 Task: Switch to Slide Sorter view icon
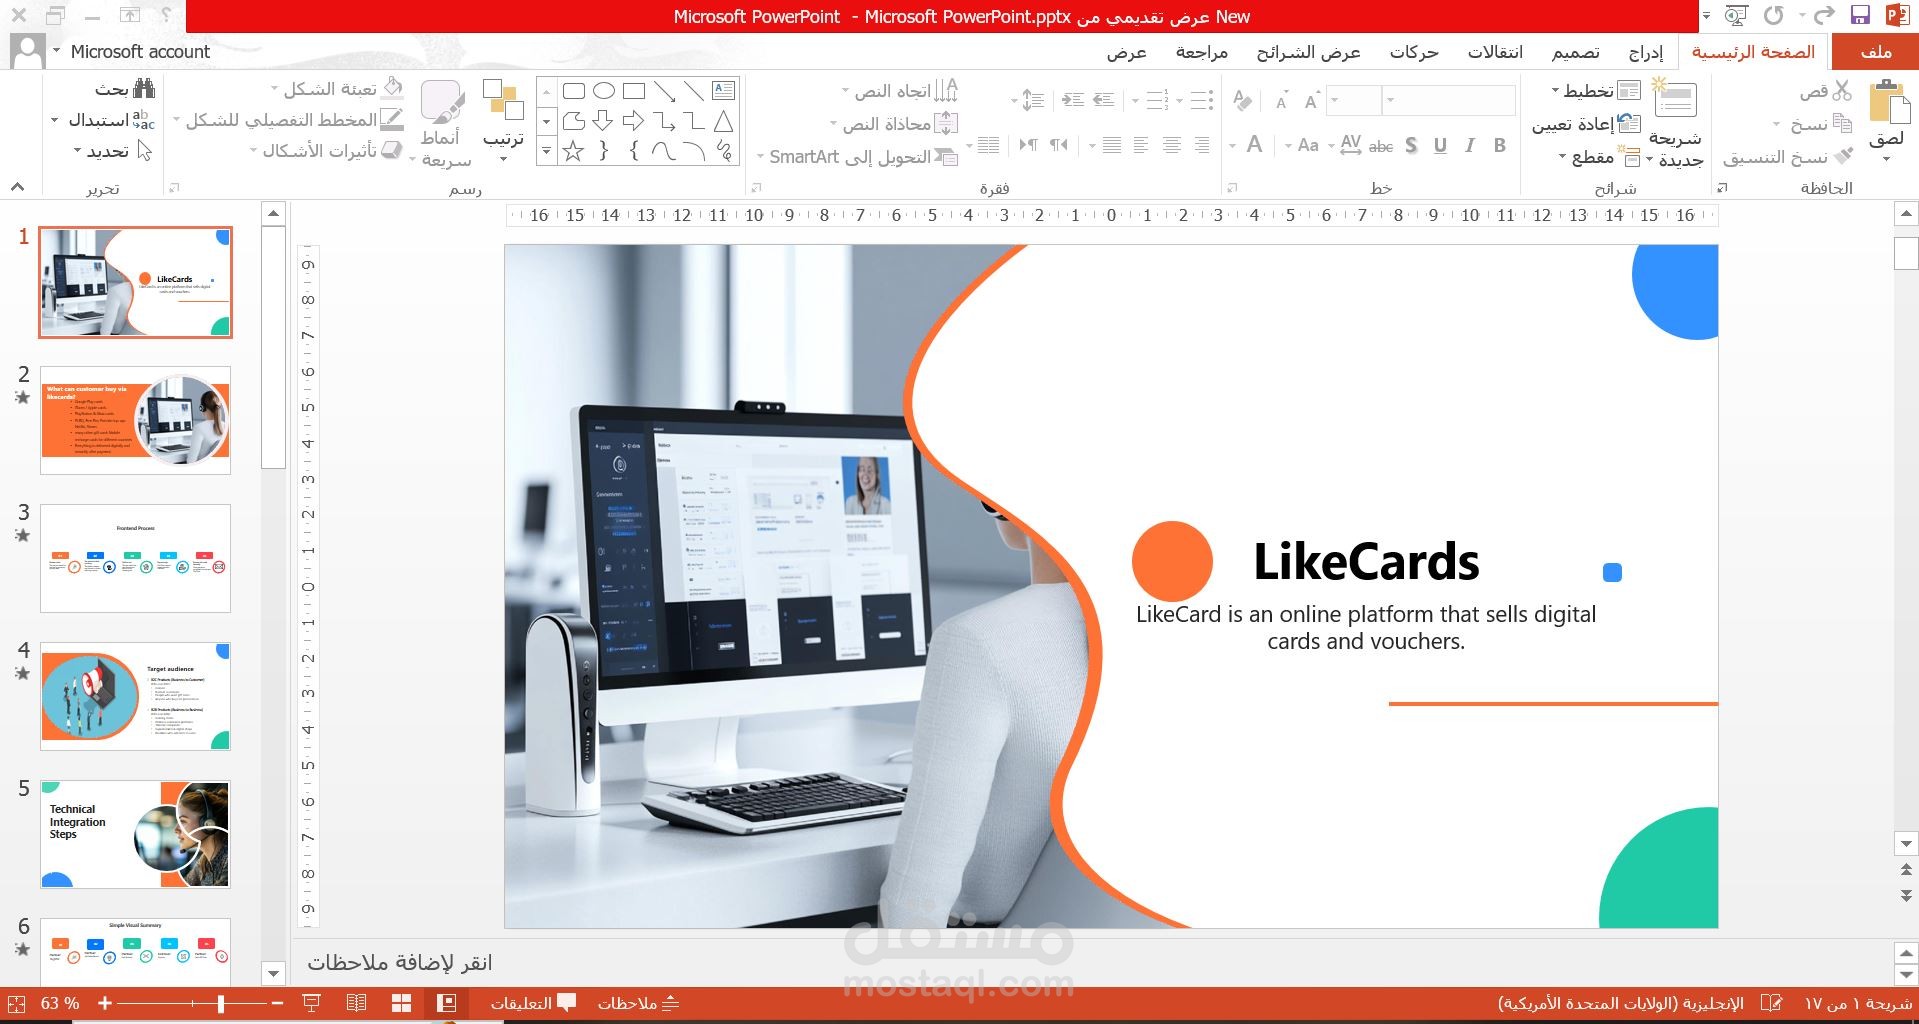point(401,1003)
